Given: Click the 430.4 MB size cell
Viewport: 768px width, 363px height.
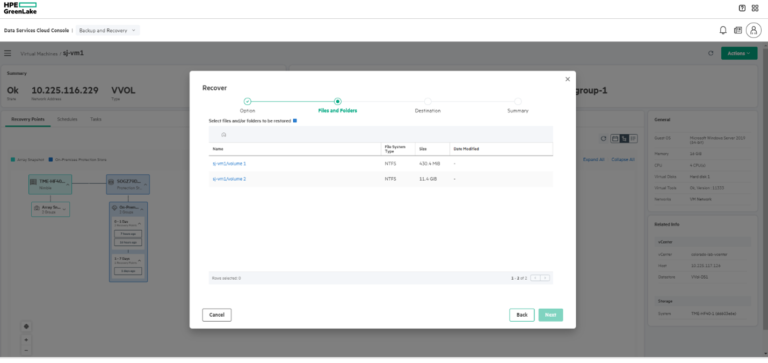Looking at the screenshot, I should tap(429, 164).
